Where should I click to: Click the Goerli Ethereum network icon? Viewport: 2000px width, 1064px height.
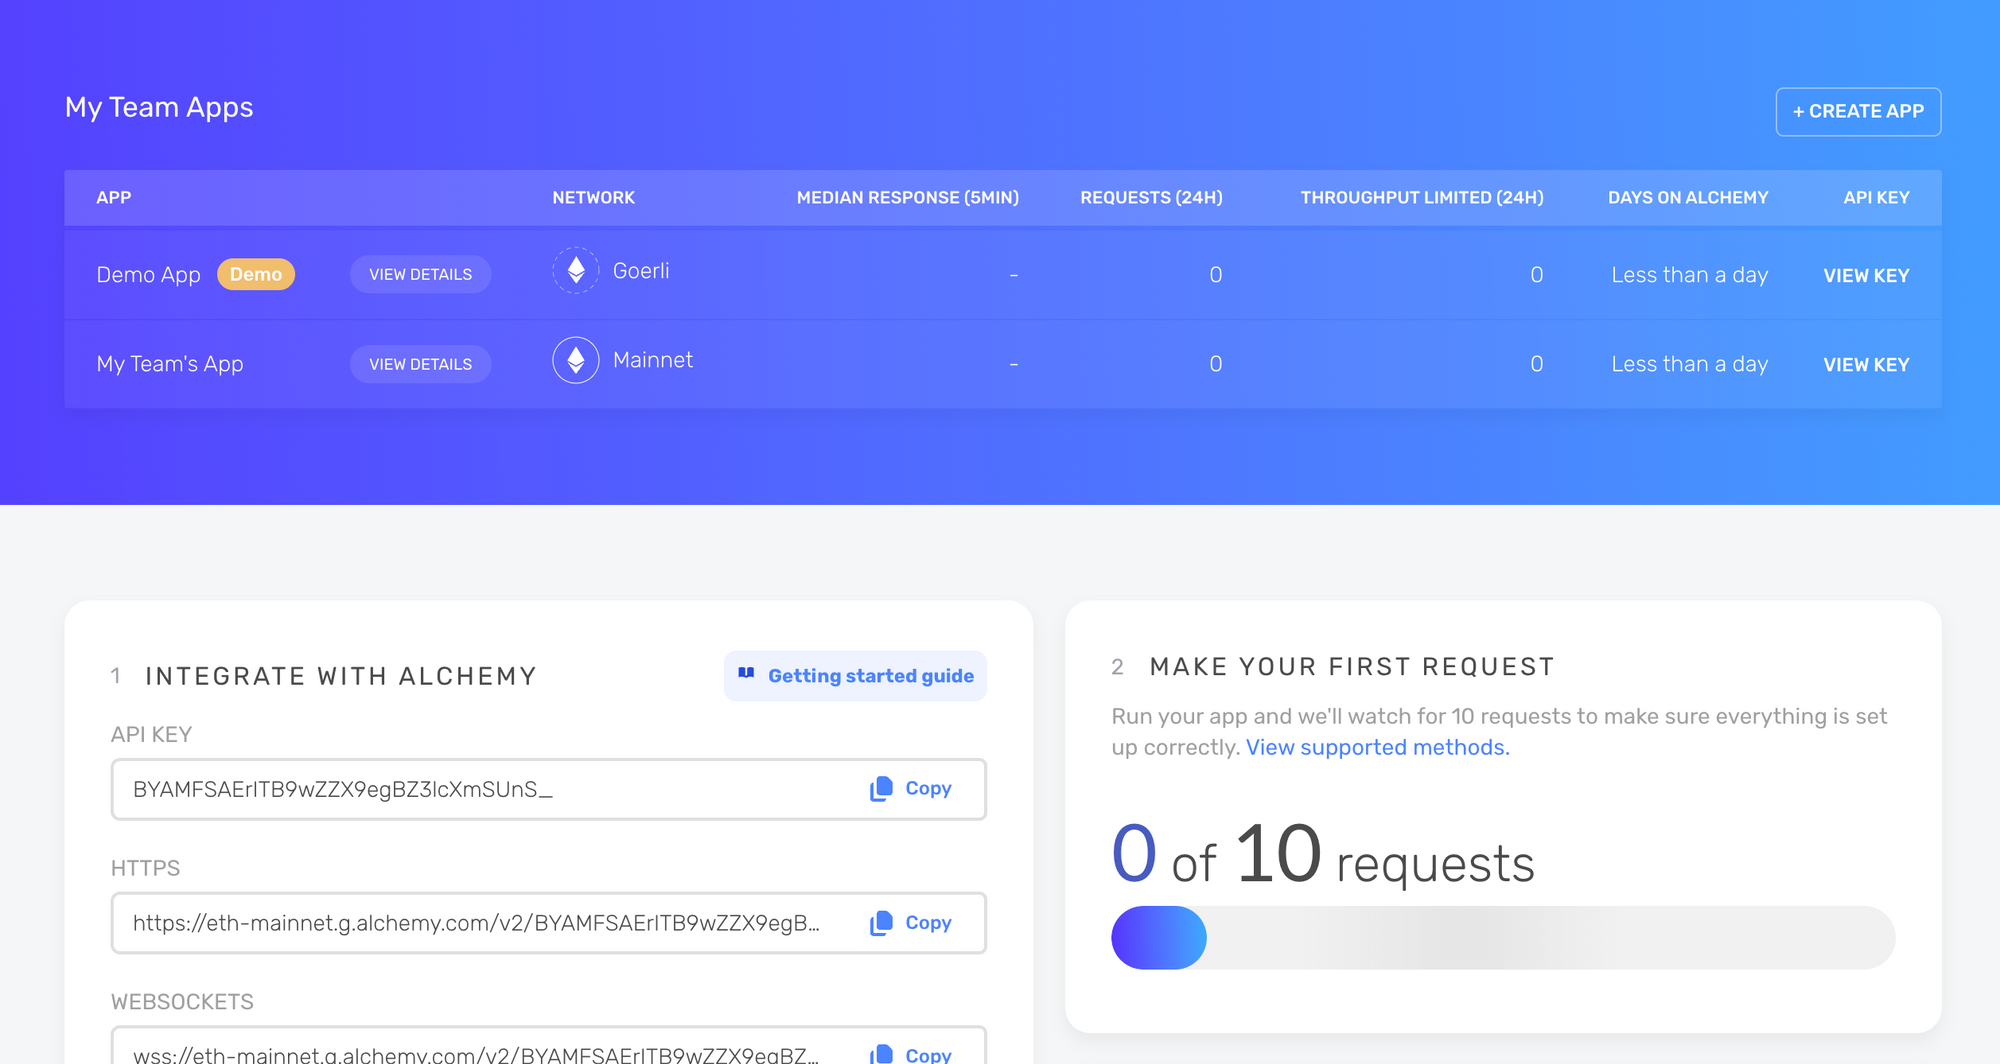576,270
